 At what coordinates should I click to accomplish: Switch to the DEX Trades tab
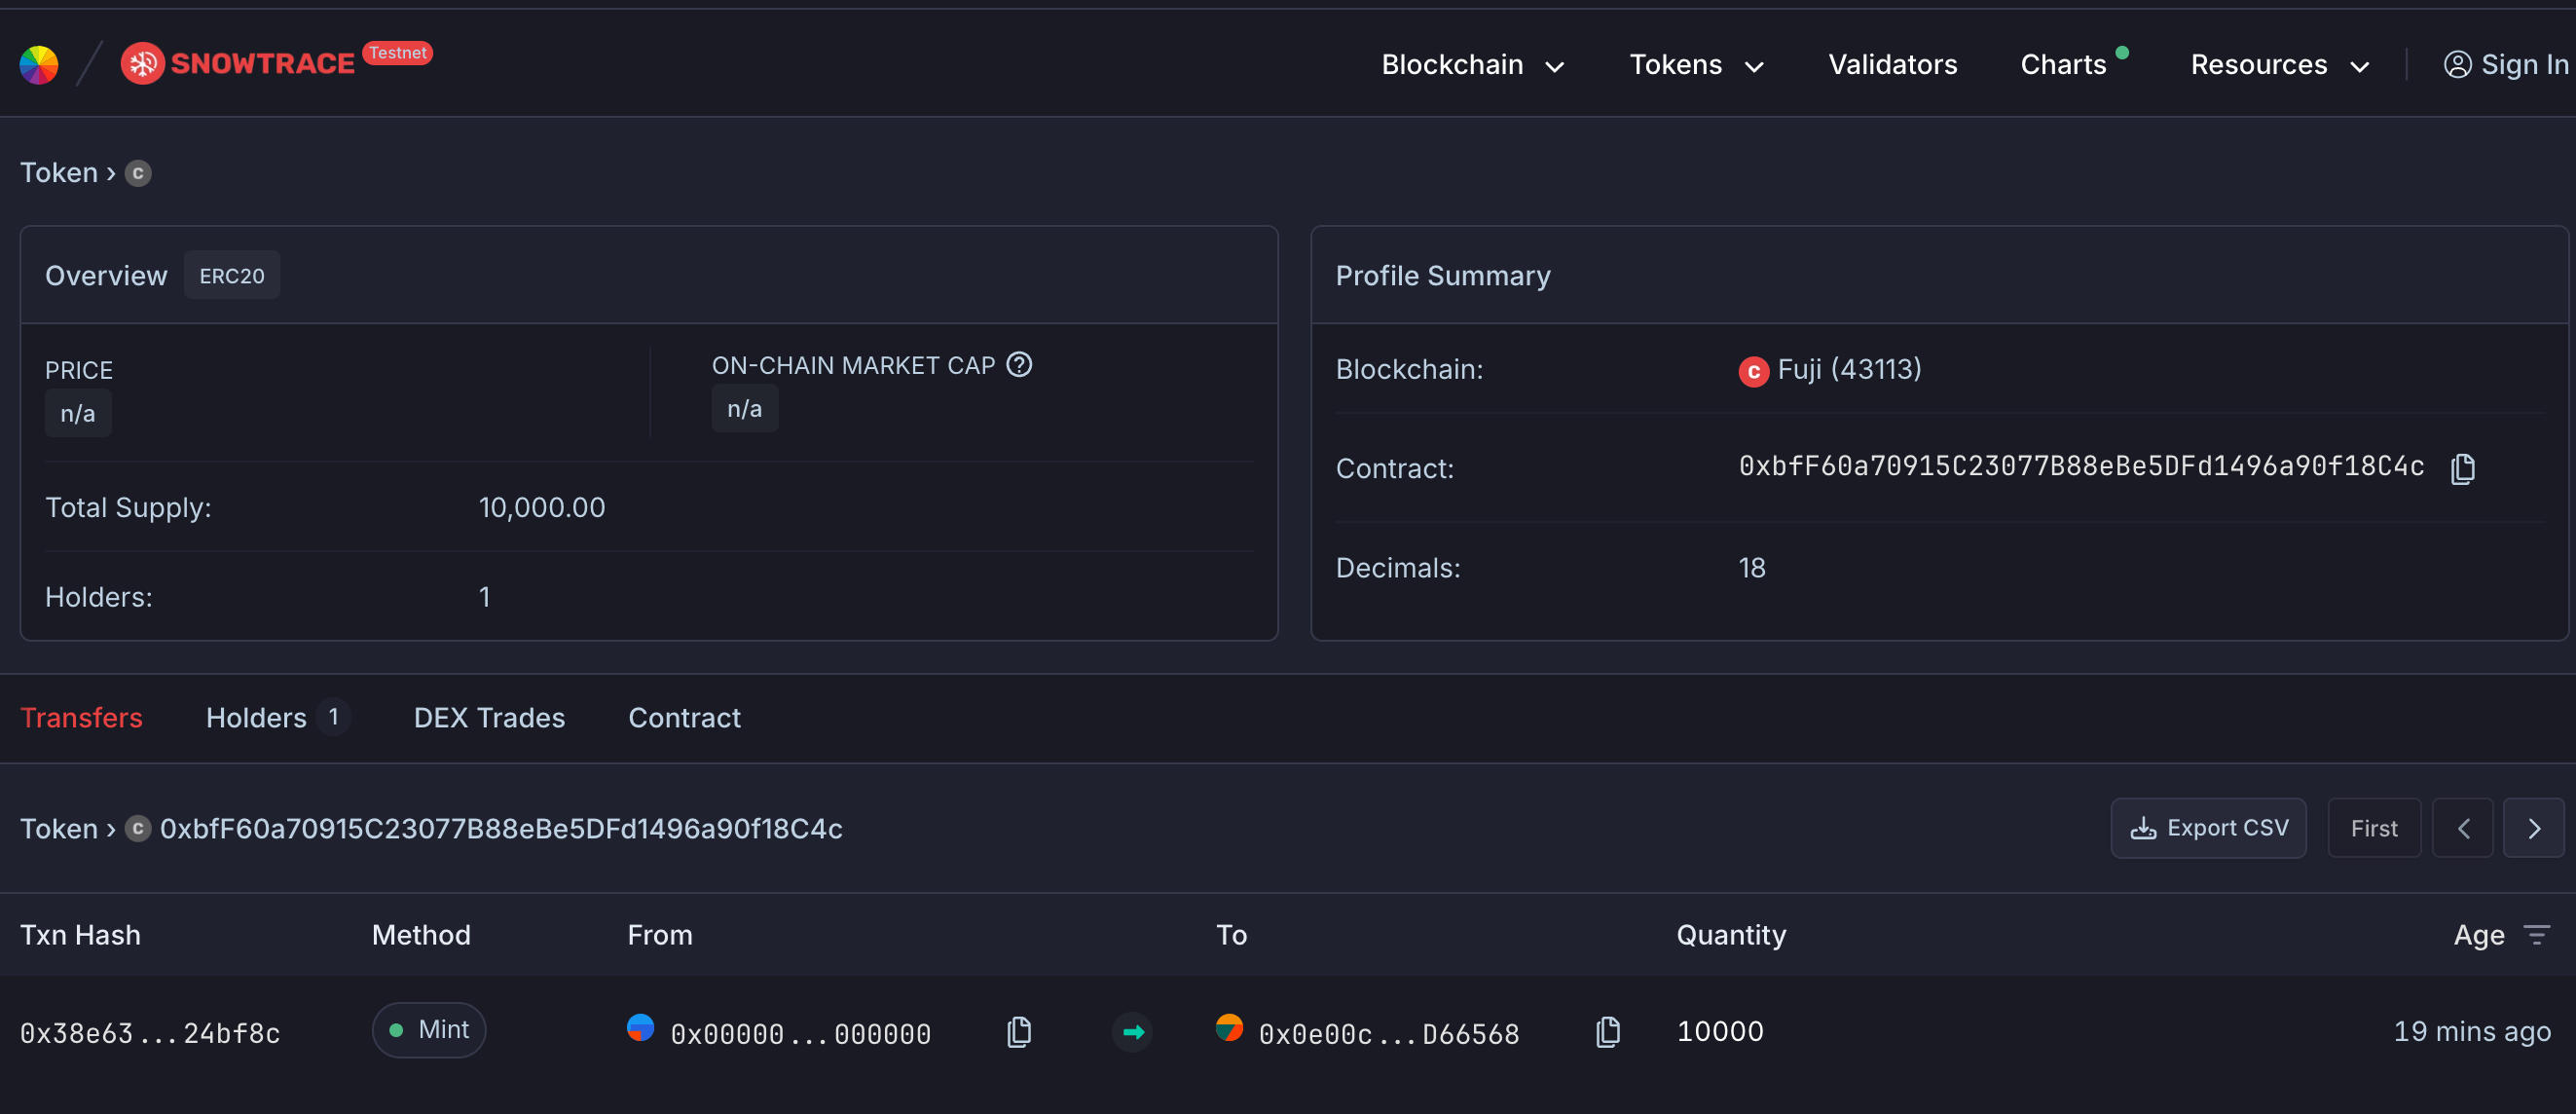(489, 718)
